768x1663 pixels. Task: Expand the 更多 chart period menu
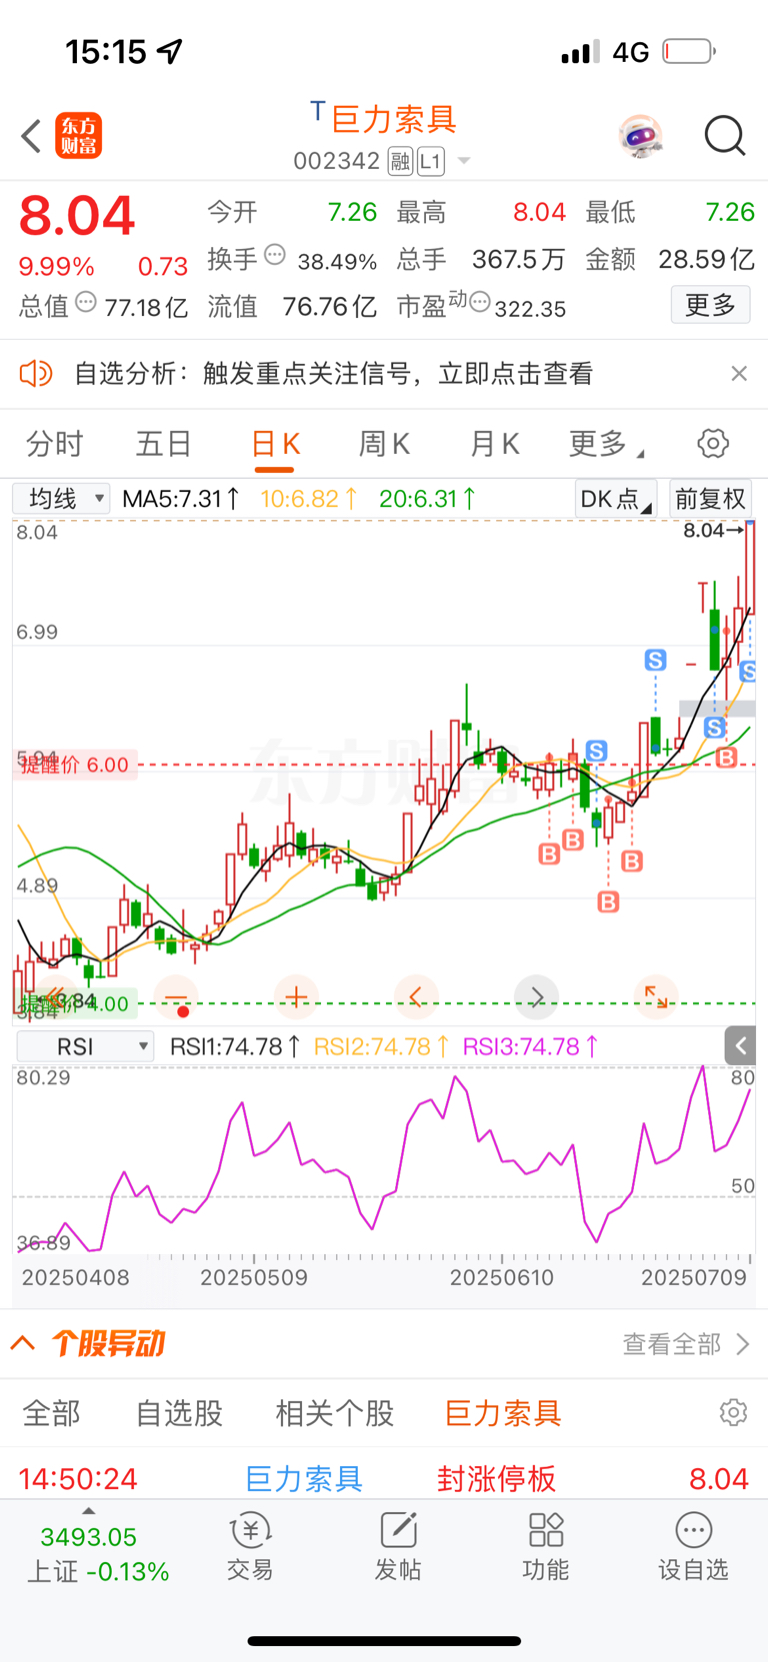coord(606,444)
